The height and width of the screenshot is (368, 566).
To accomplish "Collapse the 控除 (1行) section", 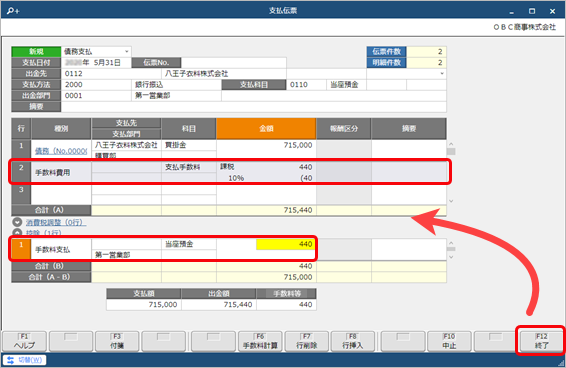I will (17, 233).
